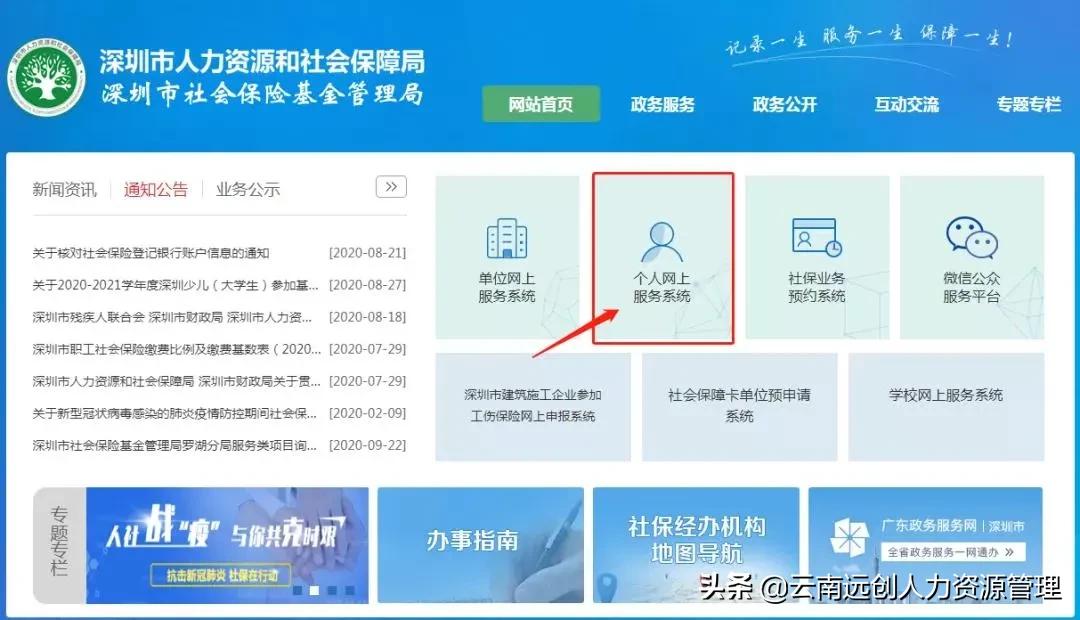The width and height of the screenshot is (1080, 620).
Task: Expand more notices with the >> arrow
Action: tap(392, 187)
